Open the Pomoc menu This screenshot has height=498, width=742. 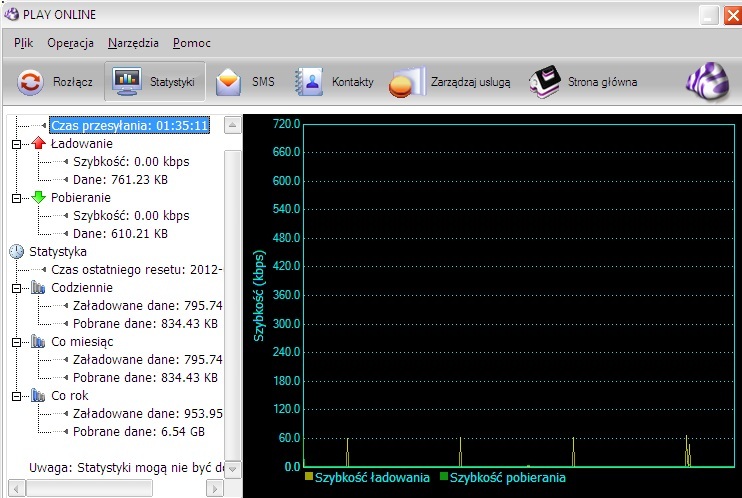coord(192,43)
